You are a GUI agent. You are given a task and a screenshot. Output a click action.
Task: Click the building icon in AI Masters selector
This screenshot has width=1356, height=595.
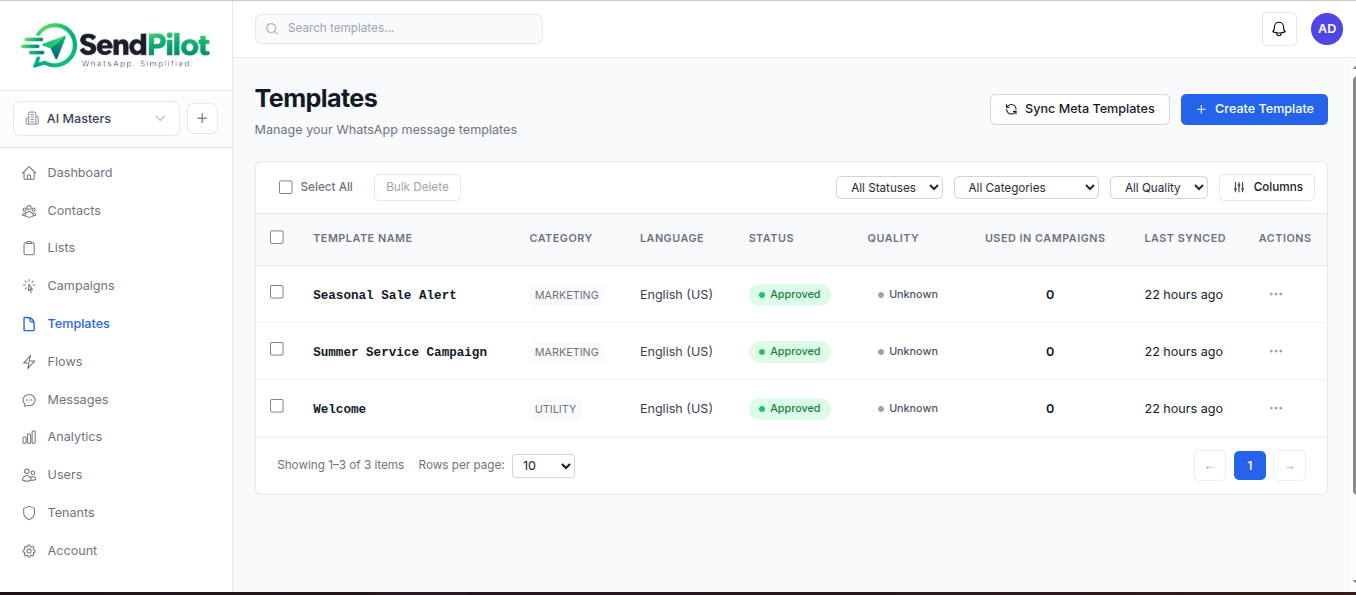[x=31, y=119]
